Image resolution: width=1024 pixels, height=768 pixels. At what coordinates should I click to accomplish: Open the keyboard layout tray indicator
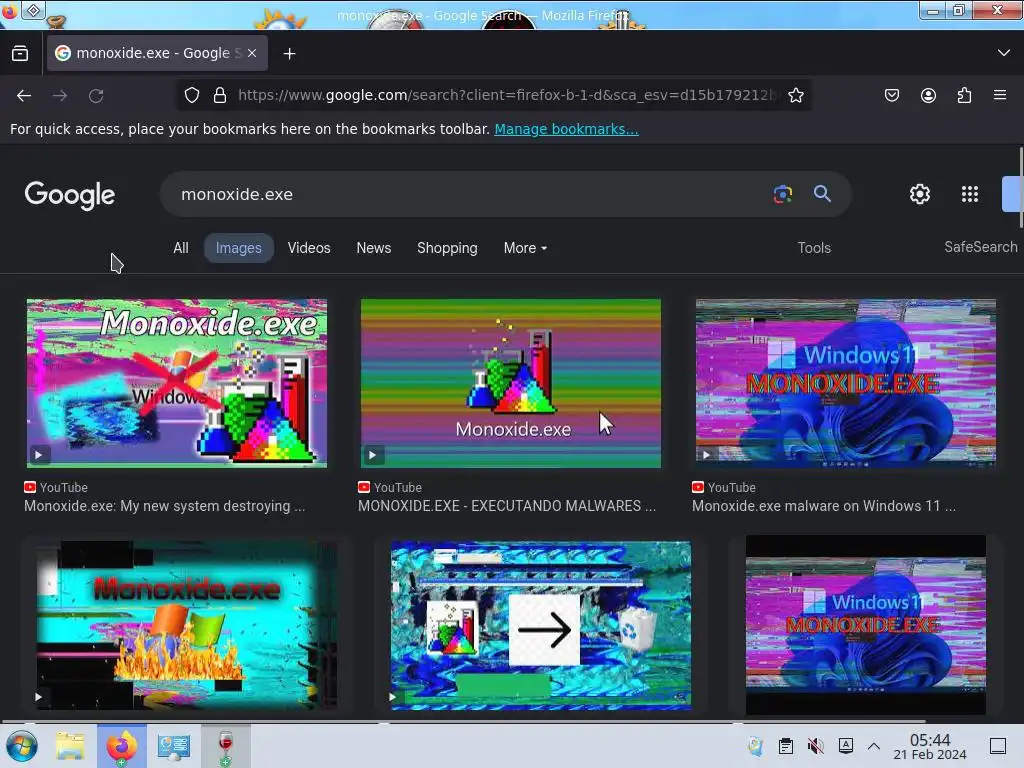(846, 745)
